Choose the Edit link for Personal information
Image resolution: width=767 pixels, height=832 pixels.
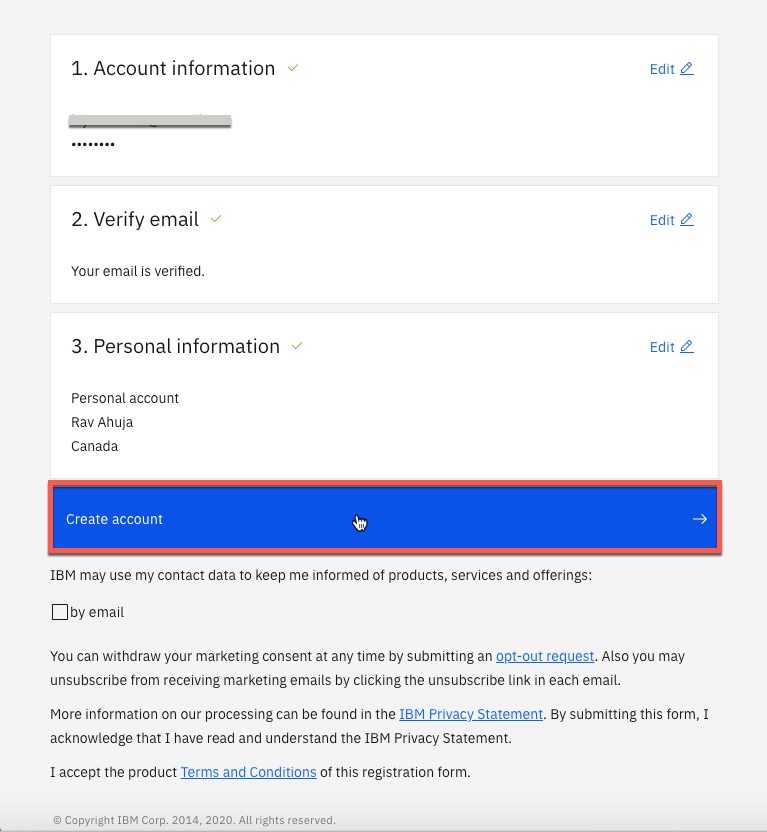tap(662, 347)
